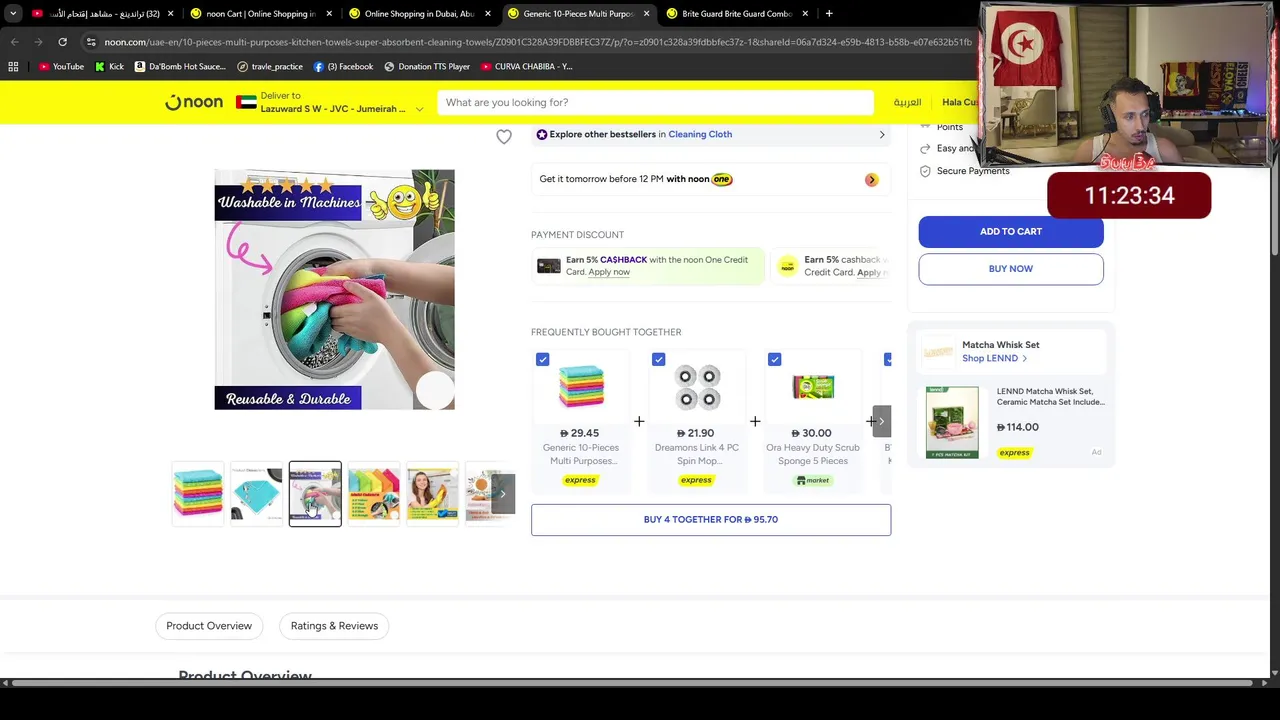Viewport: 1280px width, 720px height.
Task: Select the stacked colorful towels thumbnail
Action: click(198, 494)
